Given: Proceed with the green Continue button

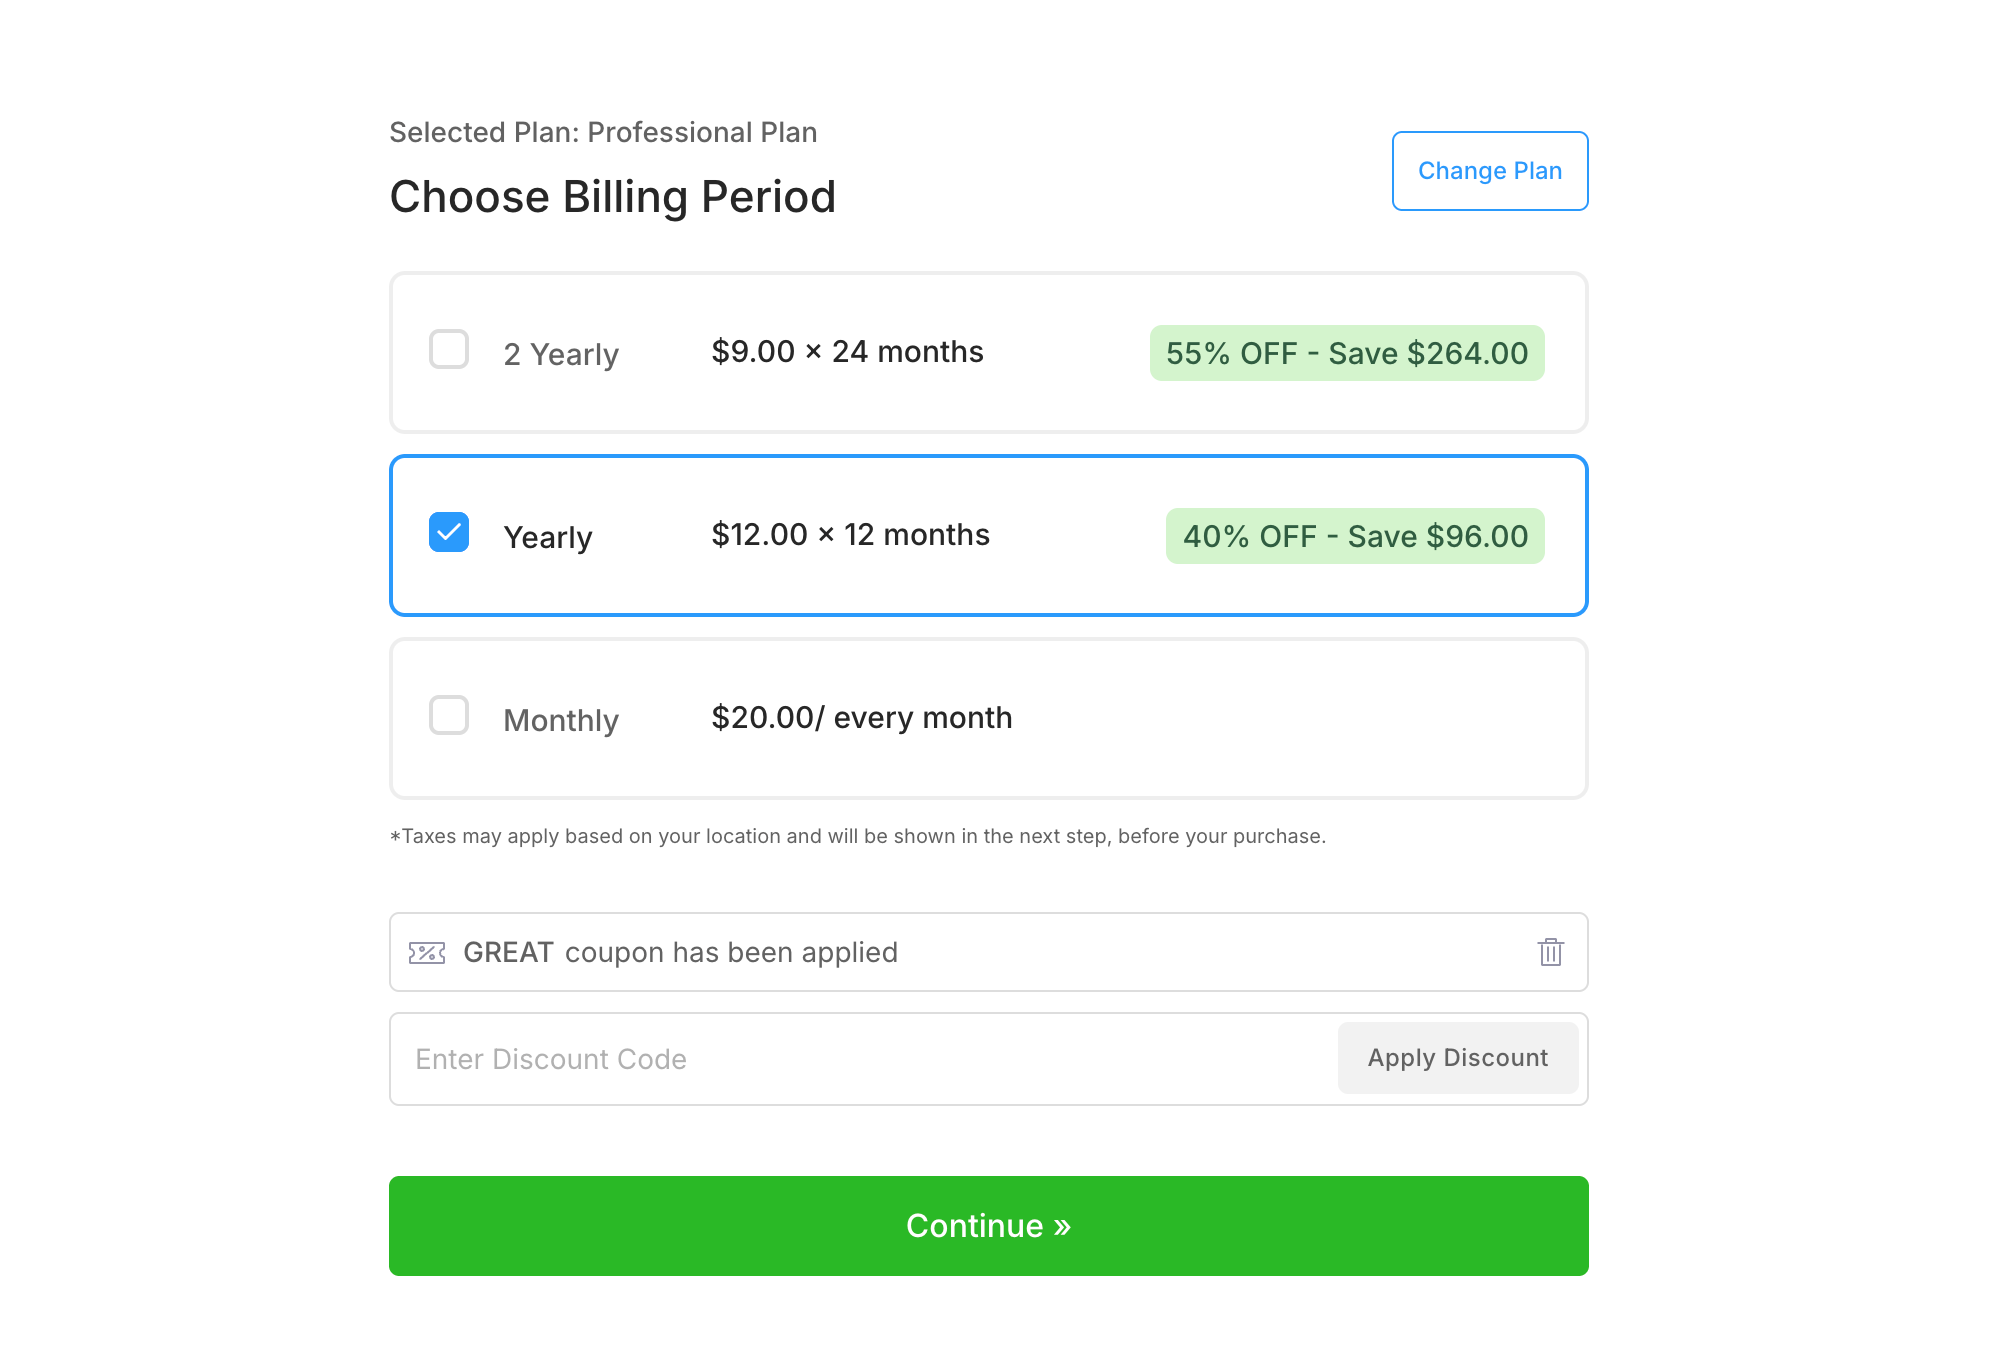Looking at the screenshot, I should [988, 1225].
